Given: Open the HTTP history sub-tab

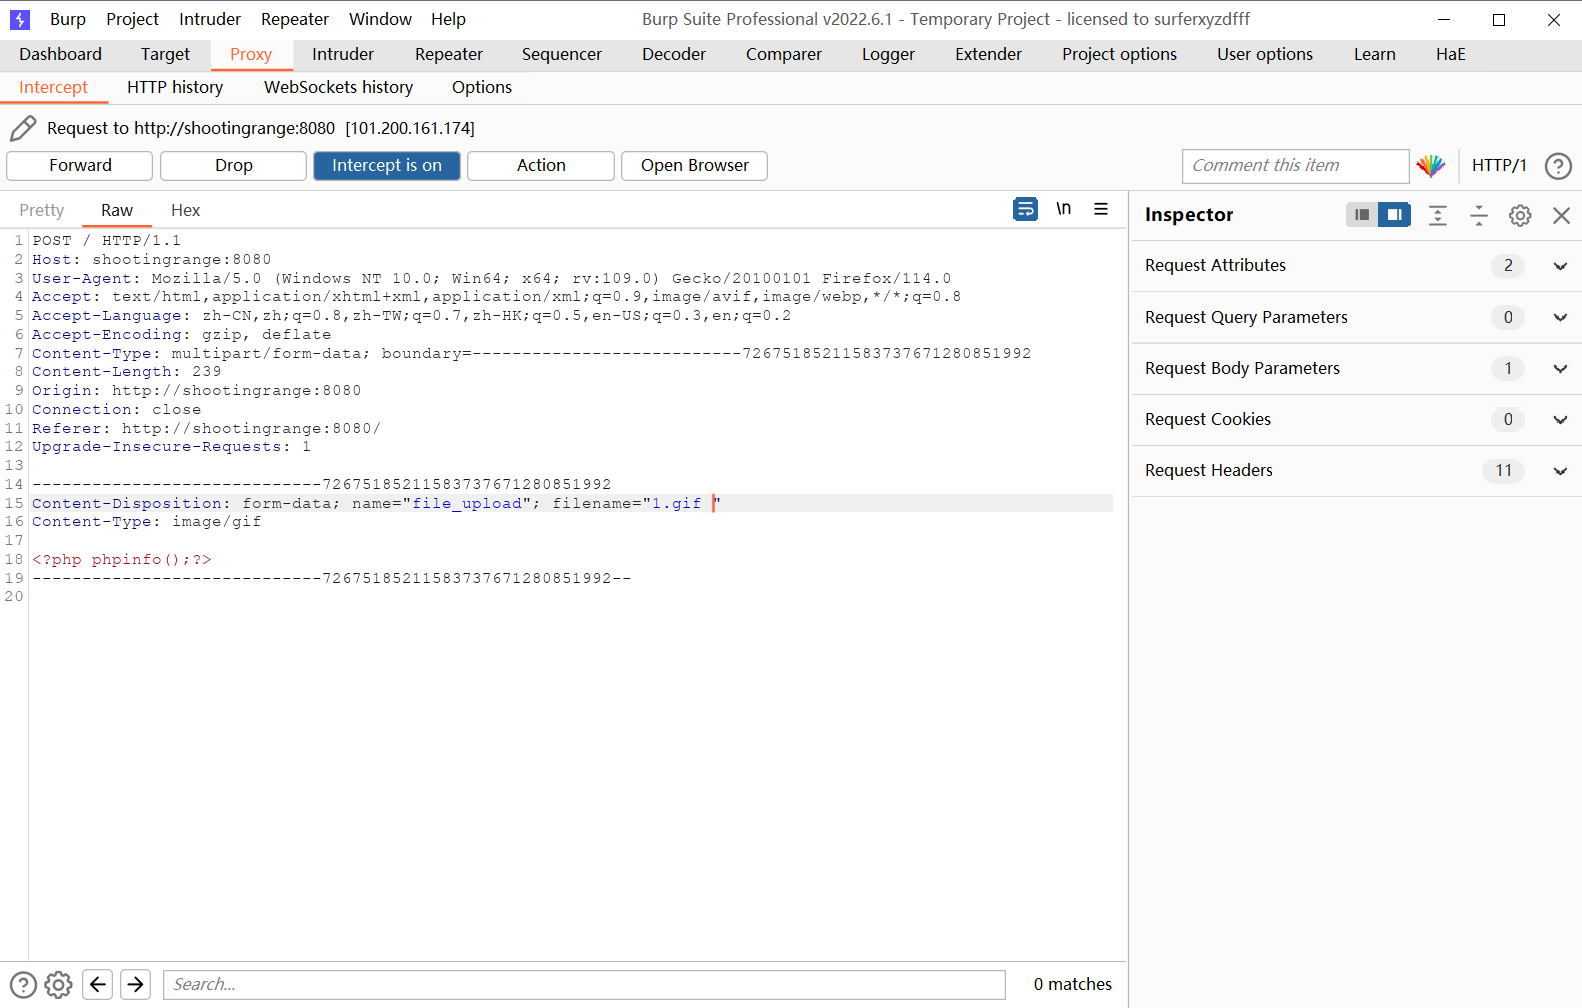Looking at the screenshot, I should 175,87.
